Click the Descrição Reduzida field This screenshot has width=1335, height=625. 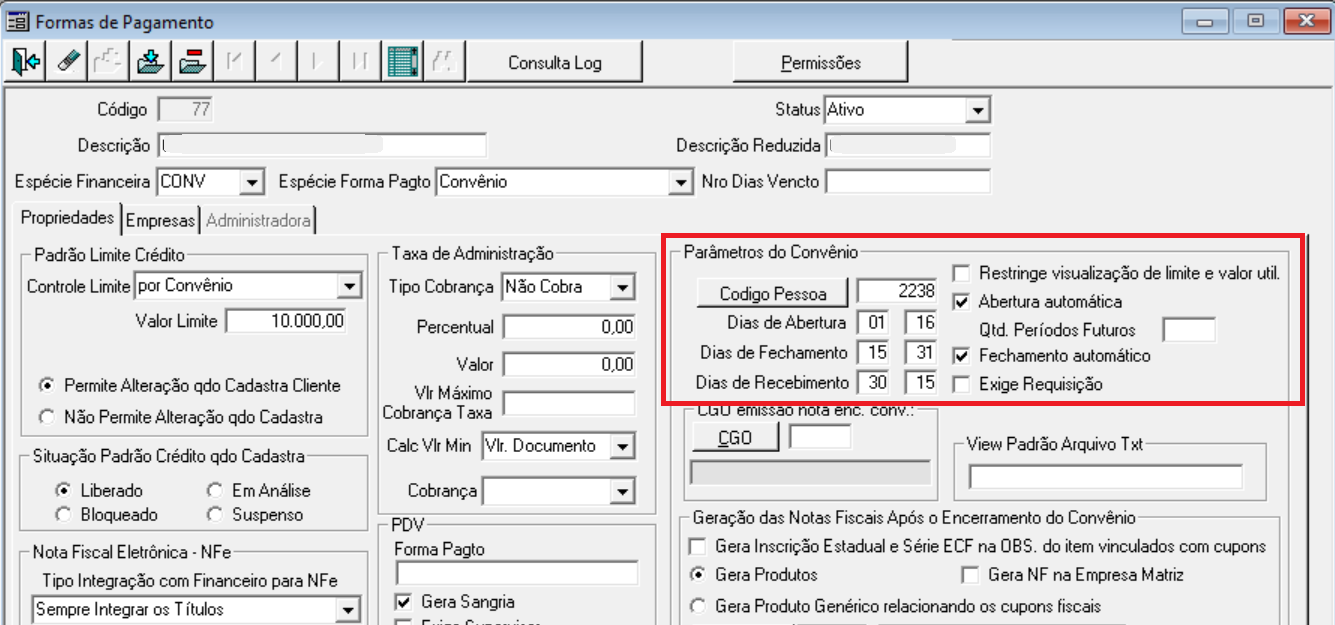907,146
